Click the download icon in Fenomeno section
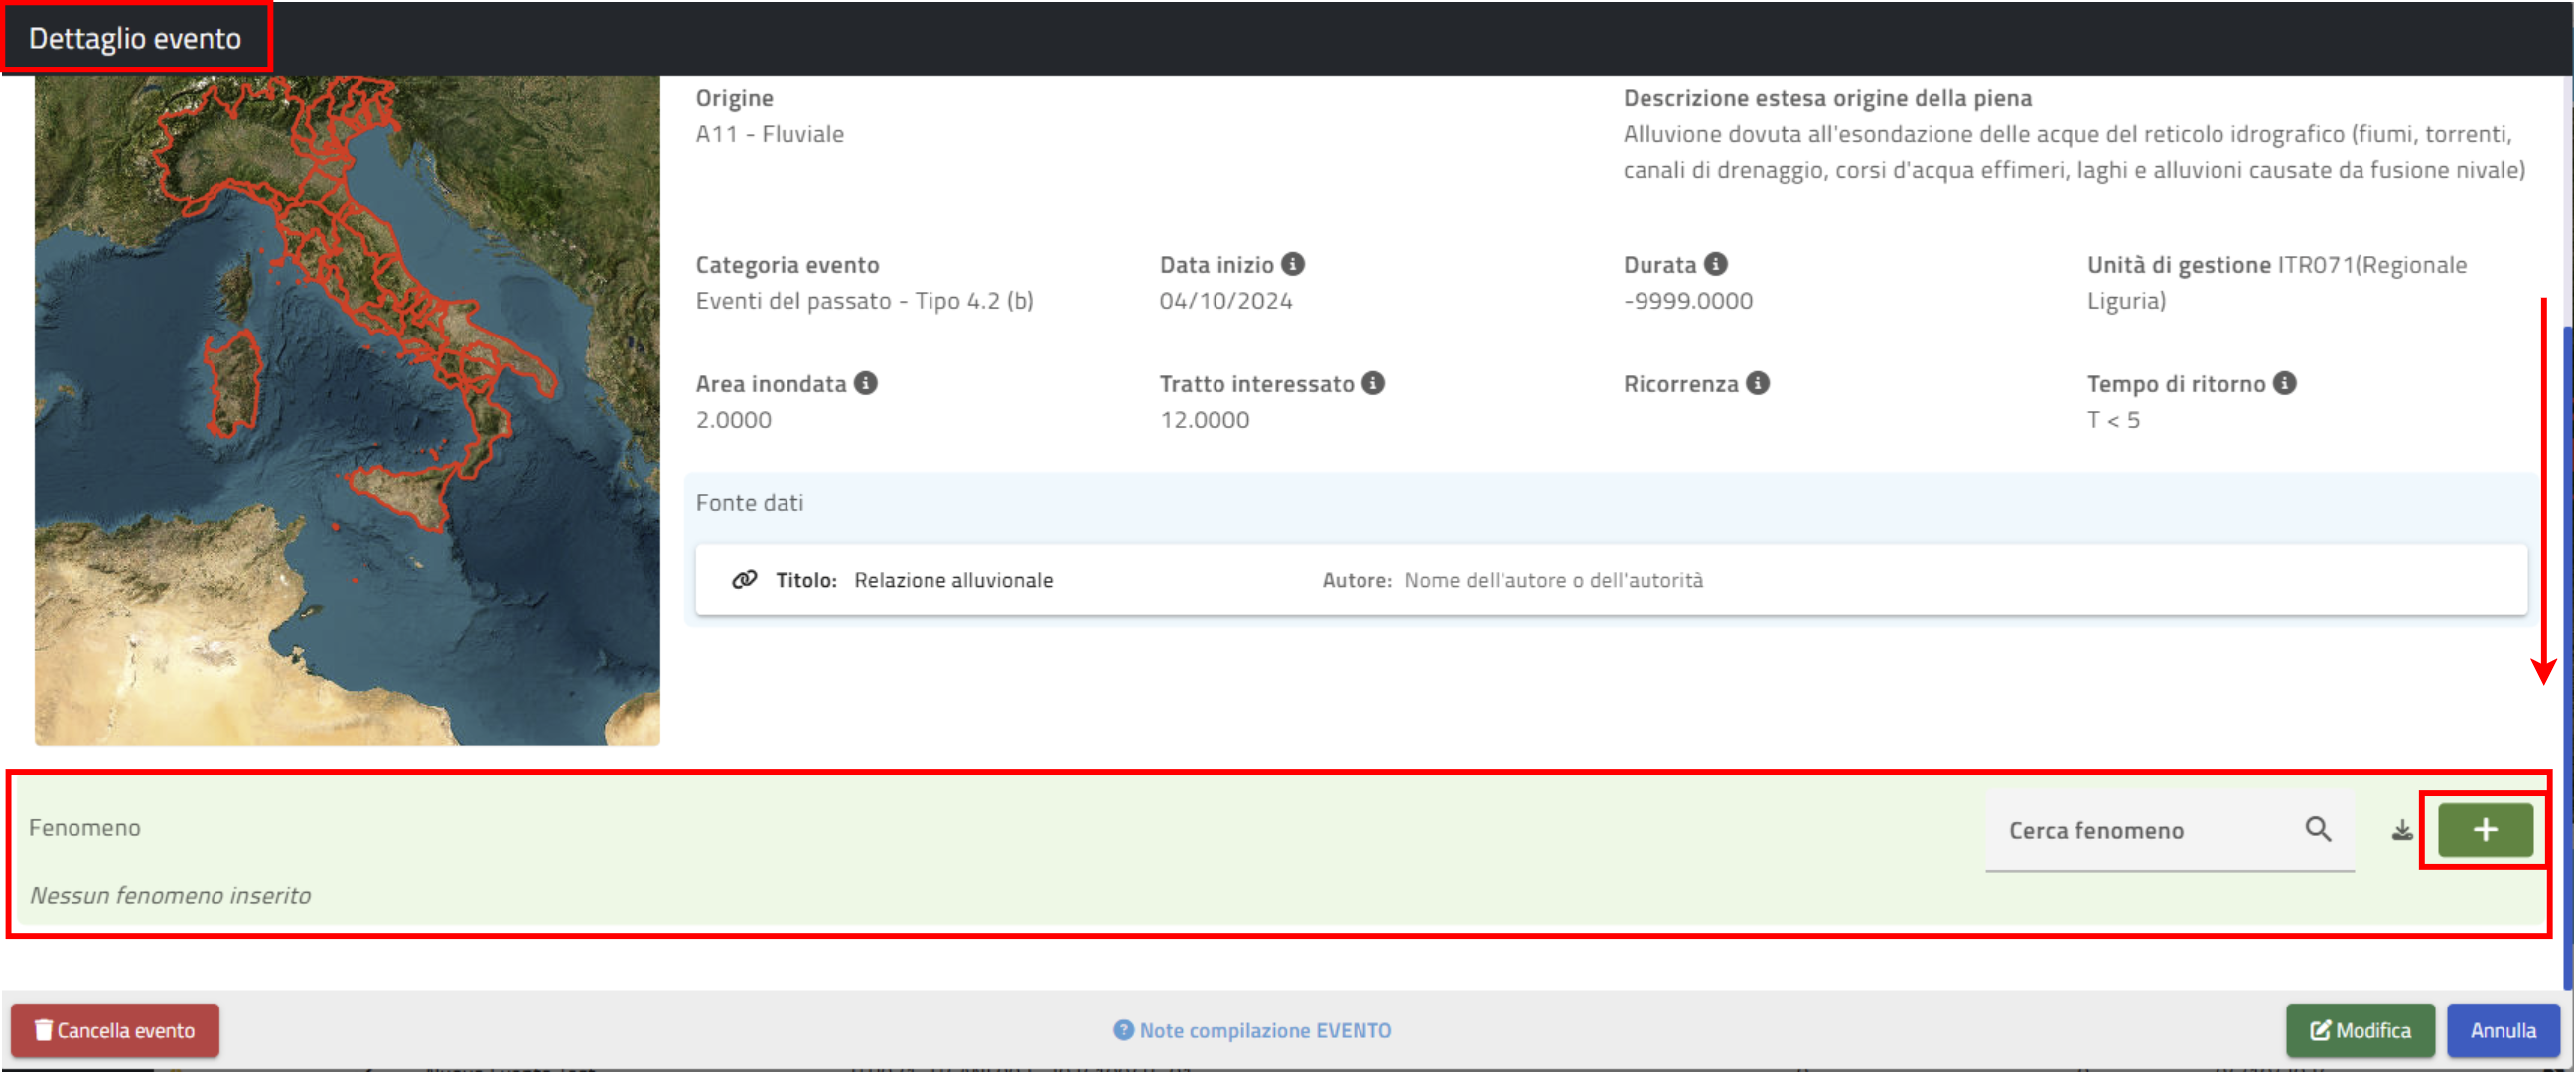The image size is (2576, 1074). click(2402, 830)
